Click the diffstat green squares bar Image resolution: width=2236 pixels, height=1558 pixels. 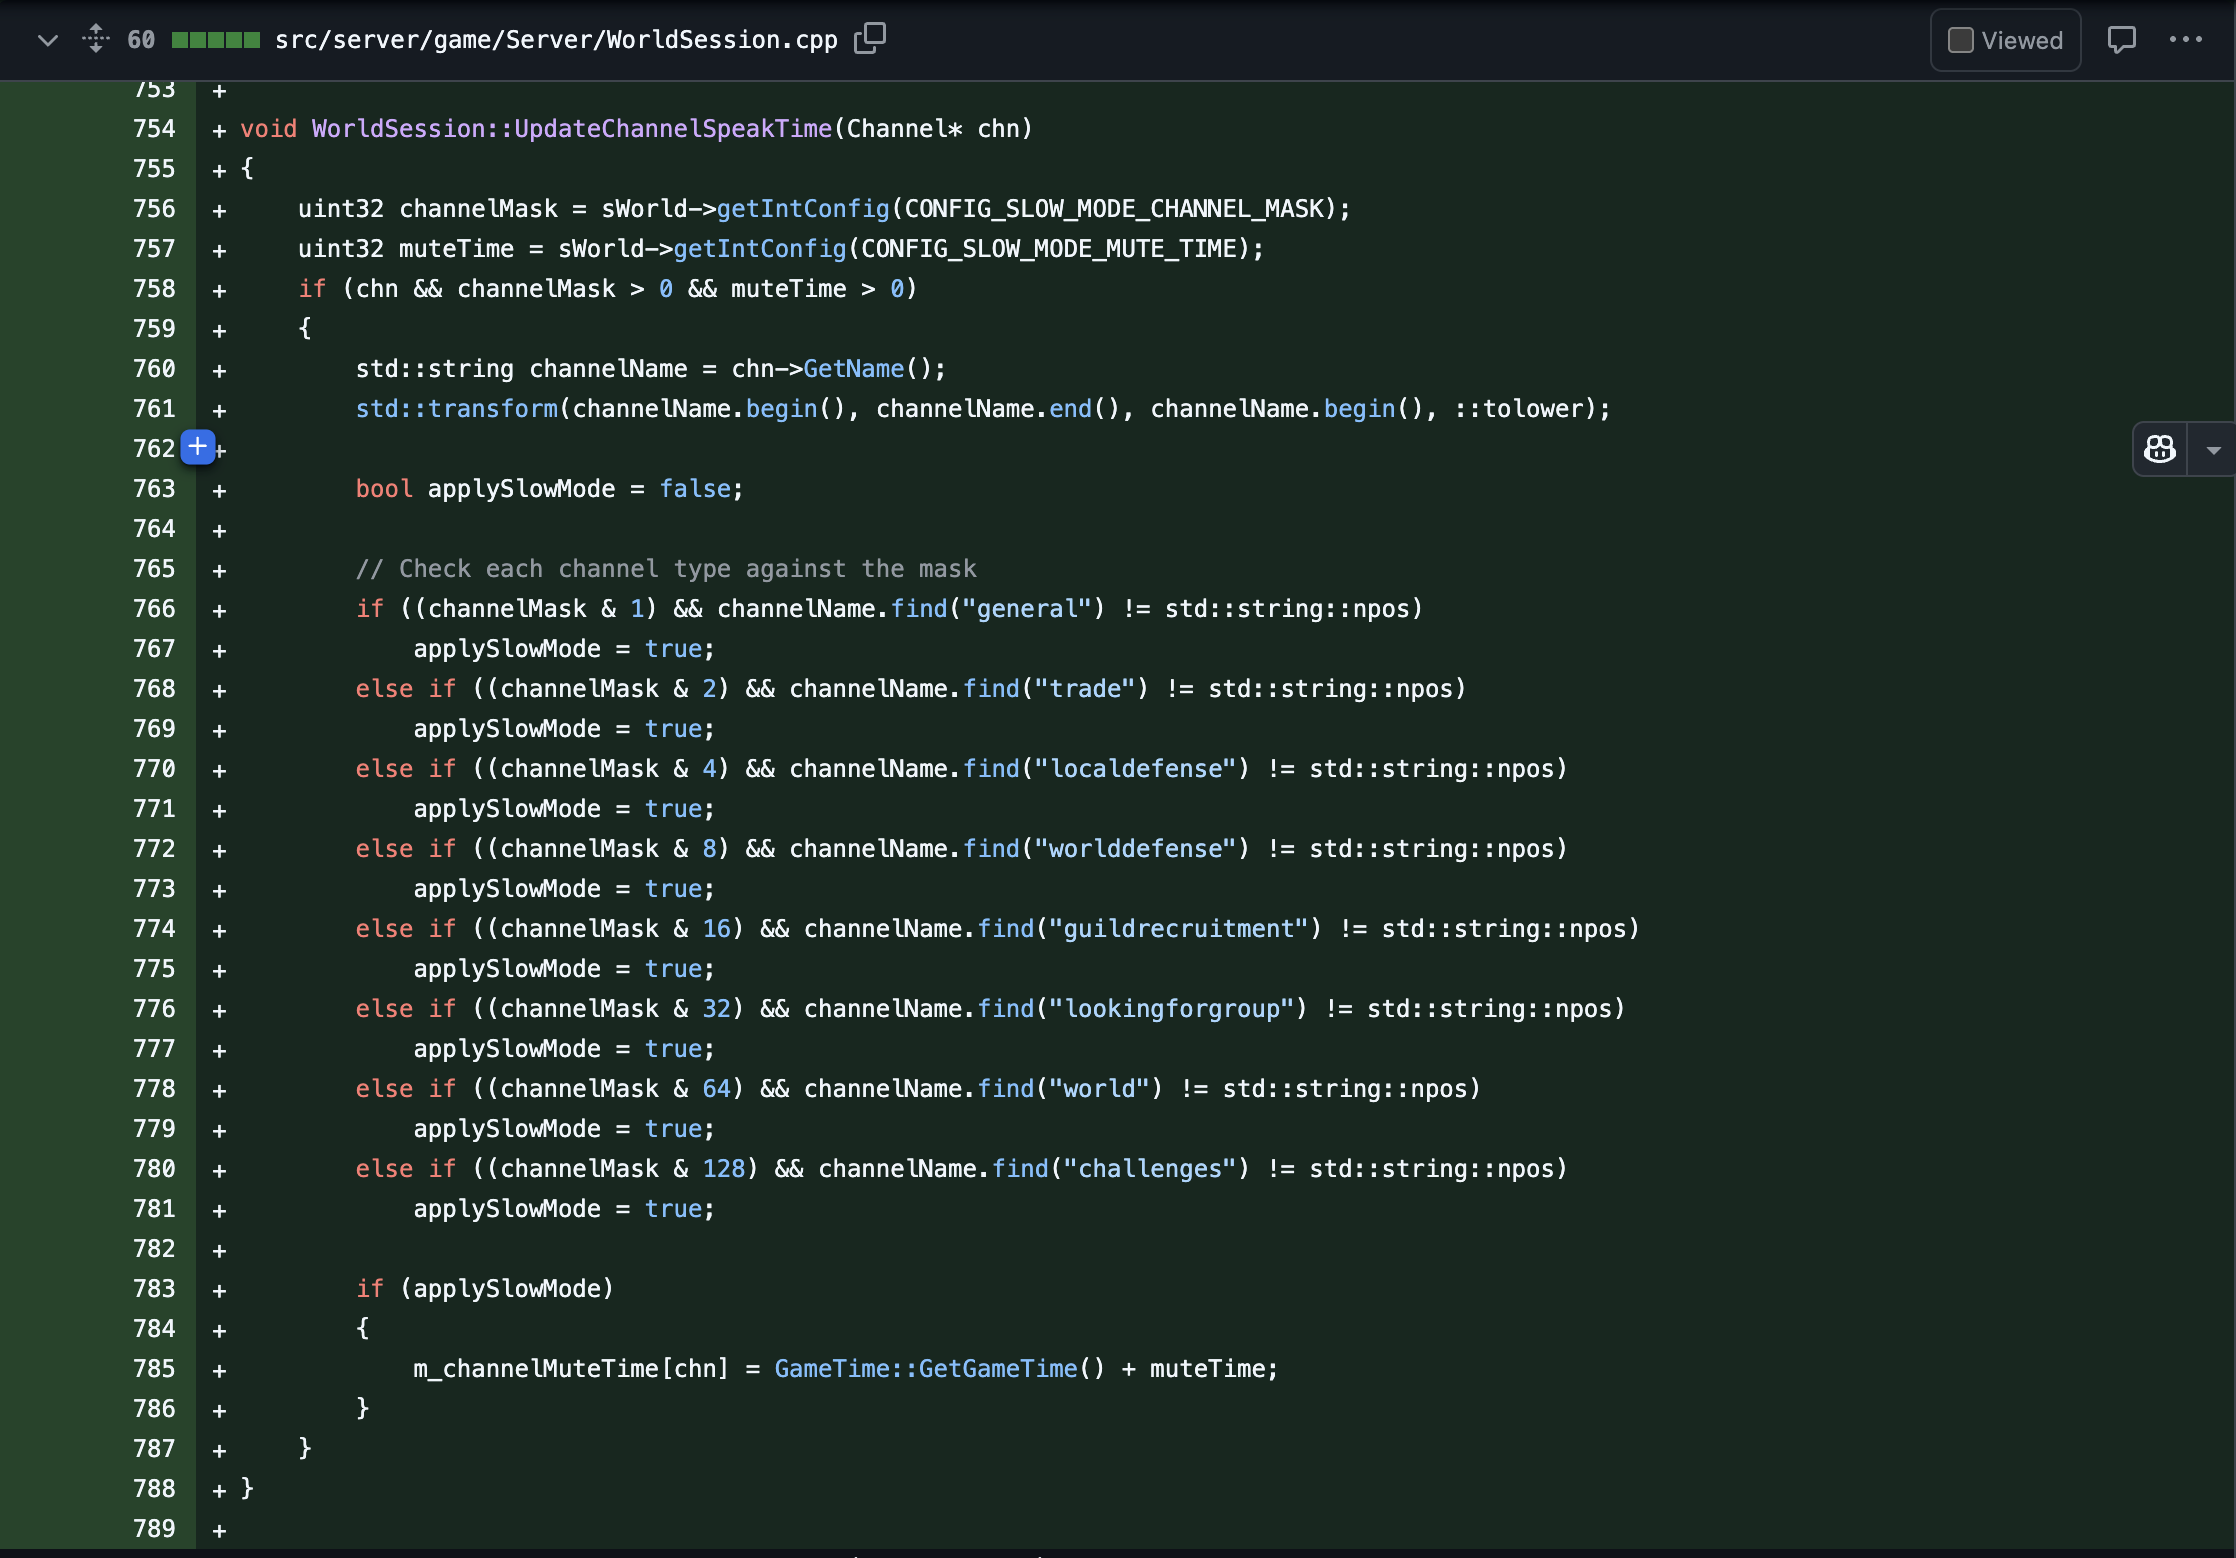click(216, 40)
